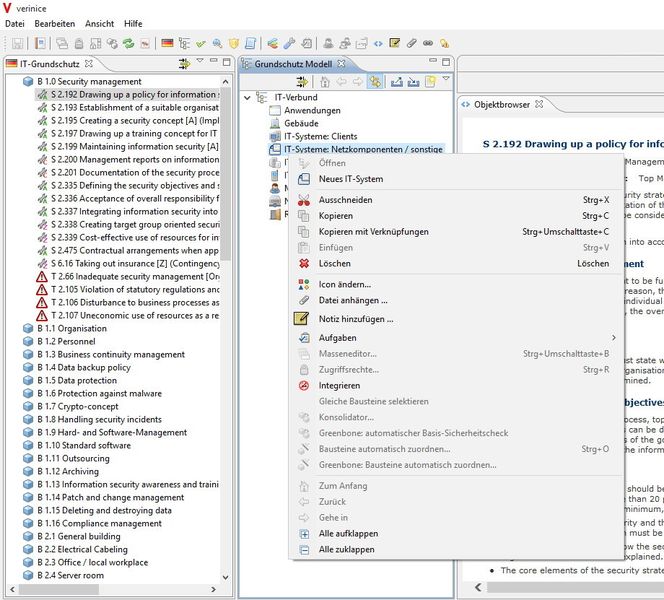The height and width of the screenshot is (600, 664).
Task: Click the colorful chart toolbar icon
Action: [273, 43]
